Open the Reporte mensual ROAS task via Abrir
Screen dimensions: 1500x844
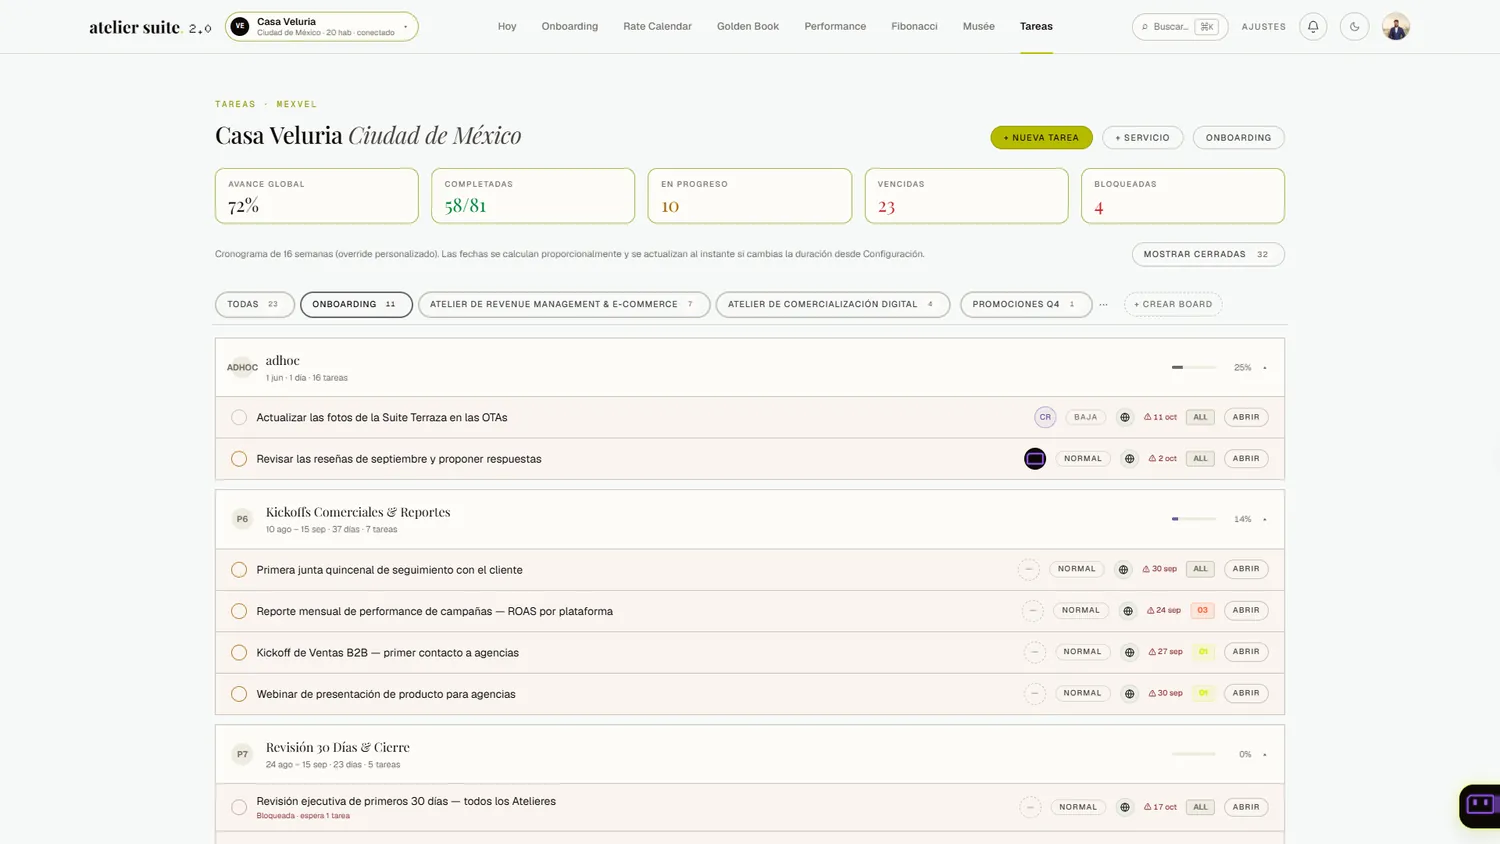(x=1246, y=610)
